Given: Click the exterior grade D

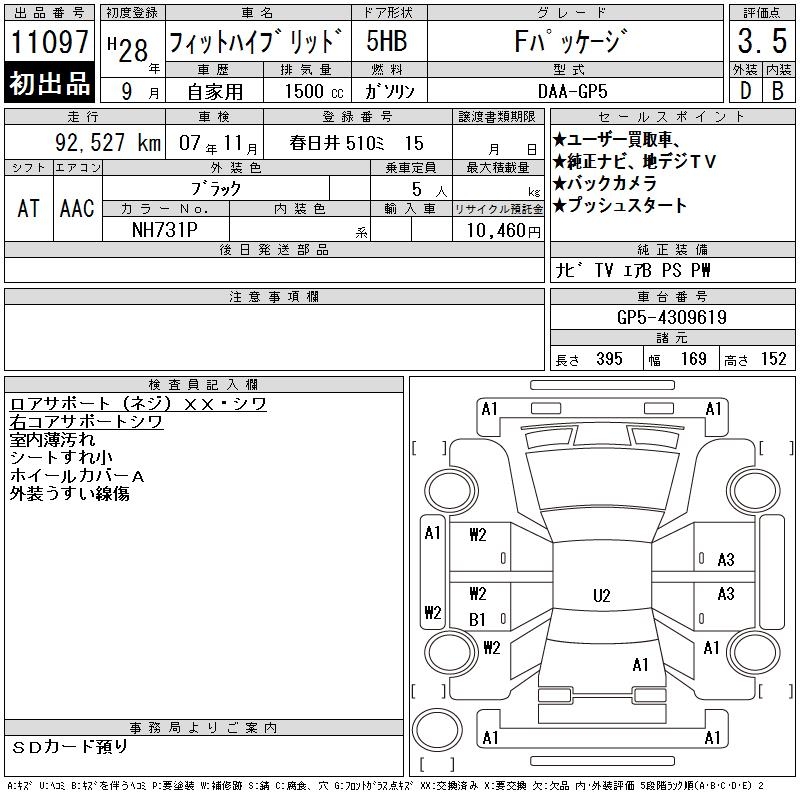Looking at the screenshot, I should click(745, 91).
